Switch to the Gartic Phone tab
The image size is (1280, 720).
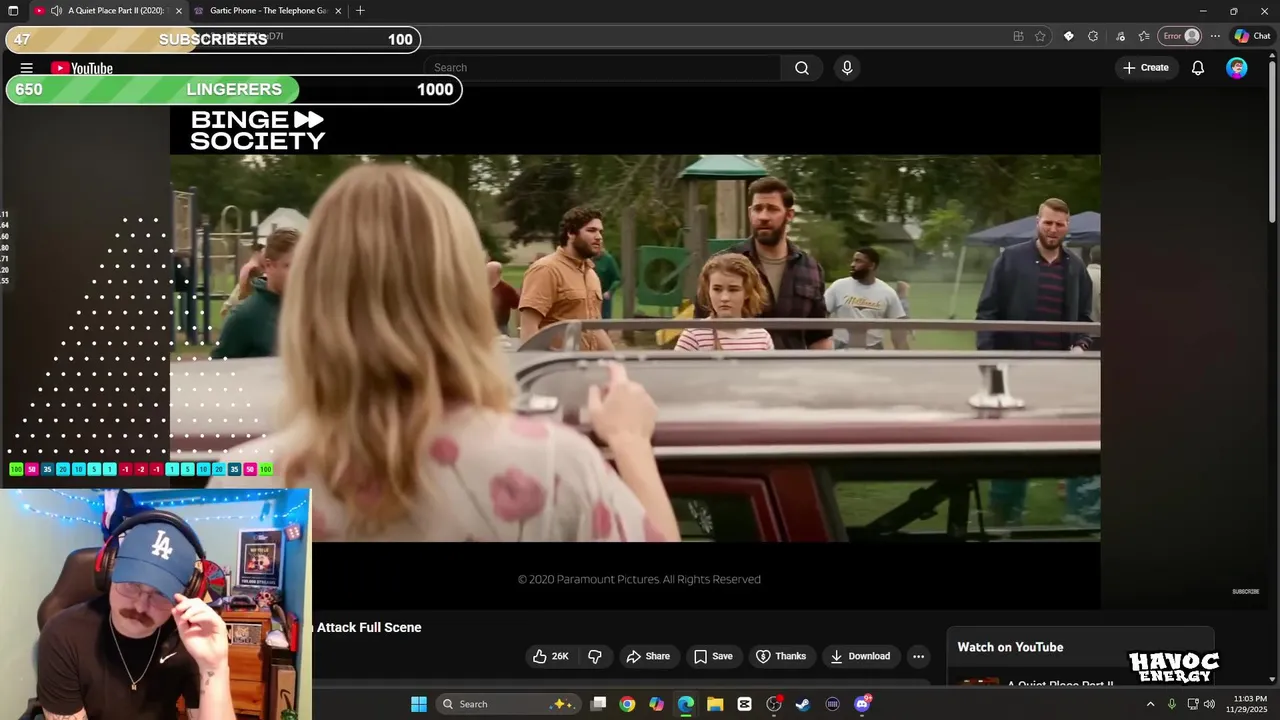coord(268,11)
